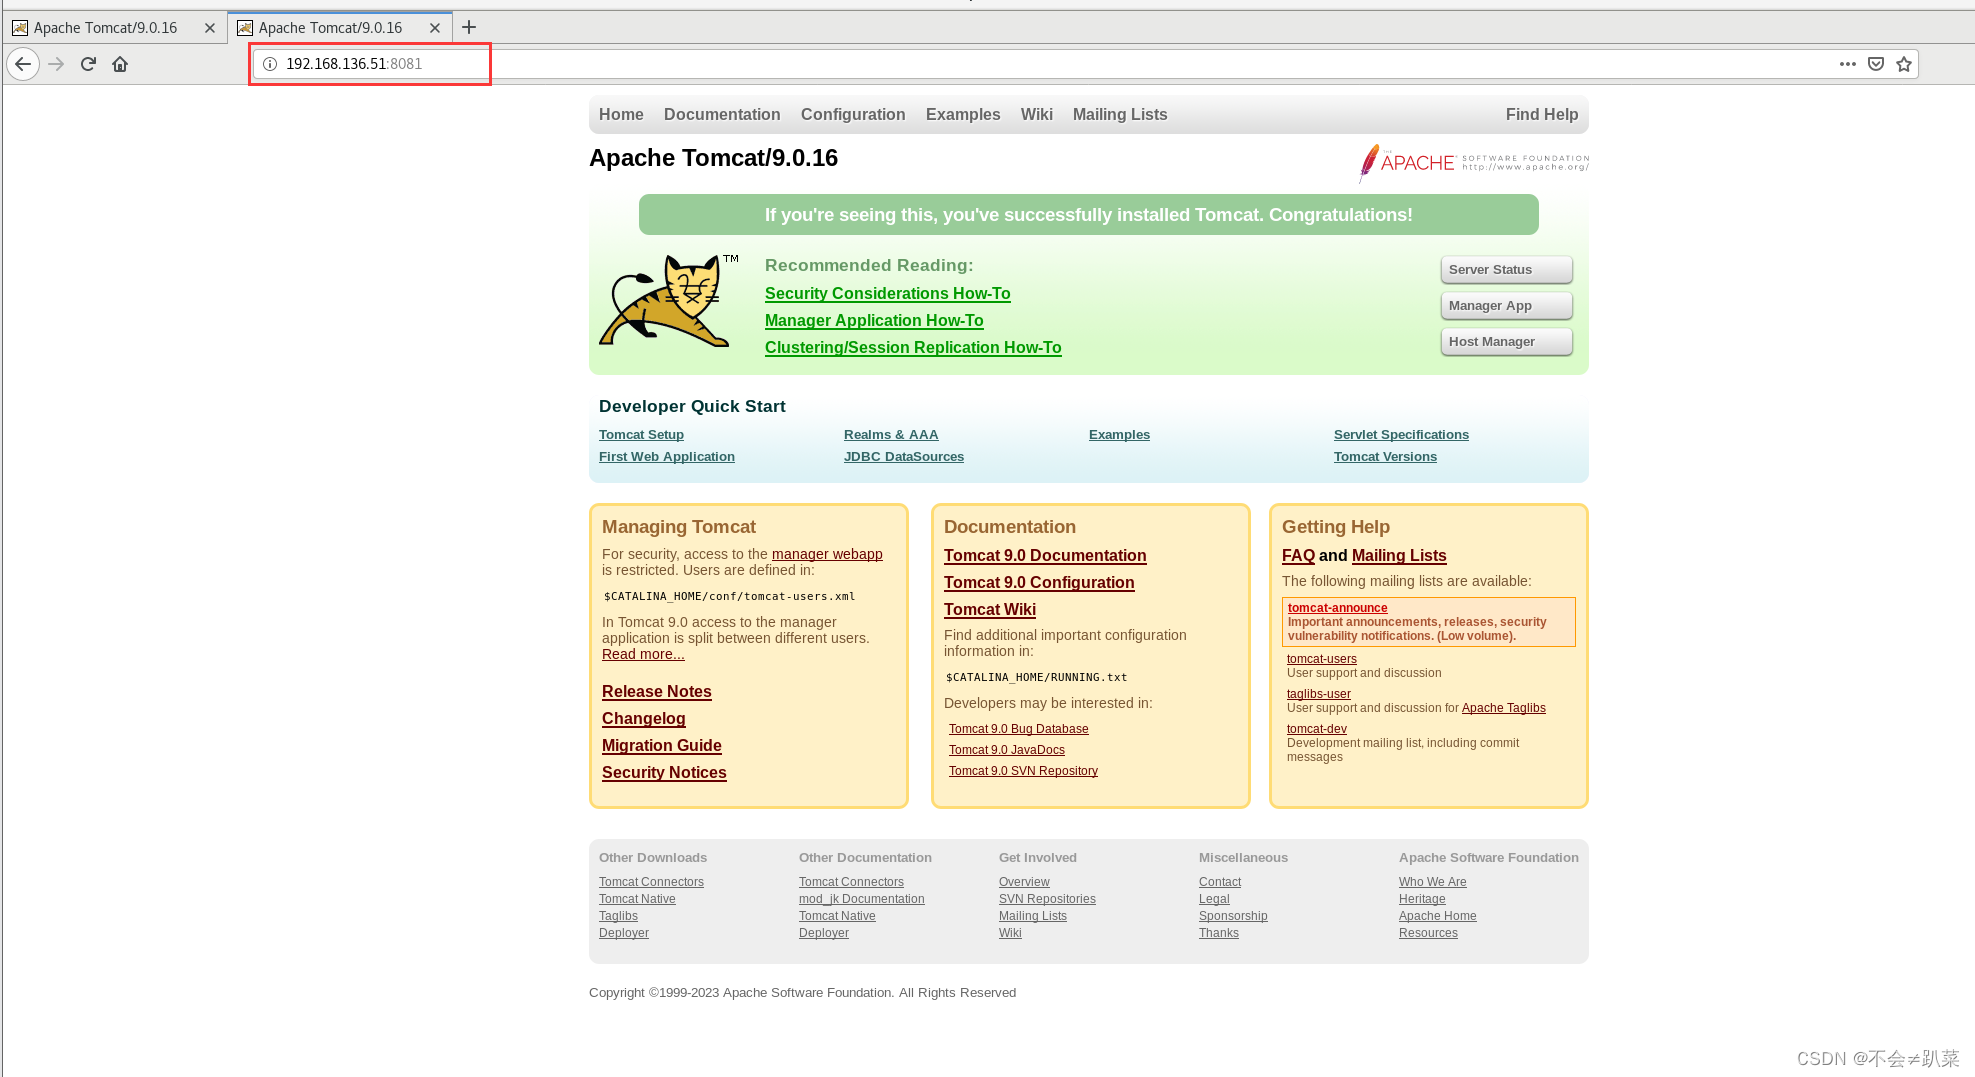Open the Wiki nav item in top bar

pos(1037,114)
